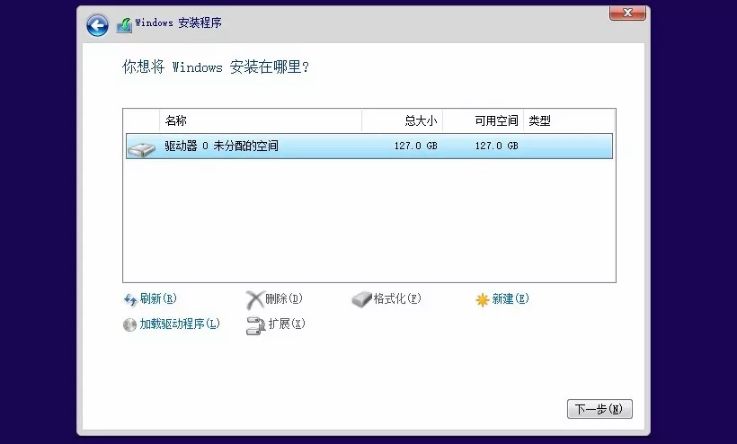The width and height of the screenshot is (737, 444).
Task: Click the 类型 column header
Action: pos(540,121)
